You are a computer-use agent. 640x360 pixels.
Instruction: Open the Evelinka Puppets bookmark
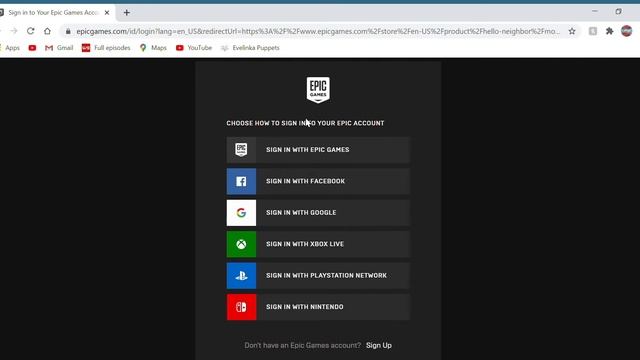tap(250, 48)
